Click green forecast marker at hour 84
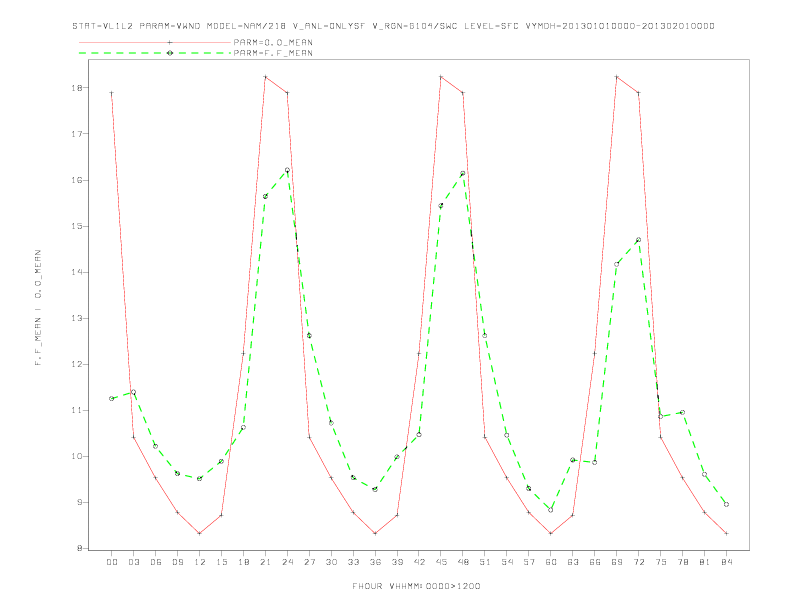 (726, 504)
